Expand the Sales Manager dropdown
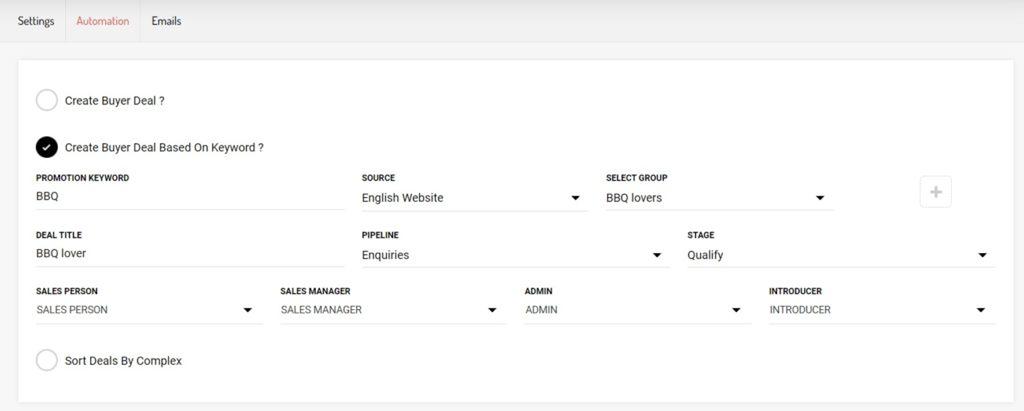1024x411 pixels. point(392,310)
